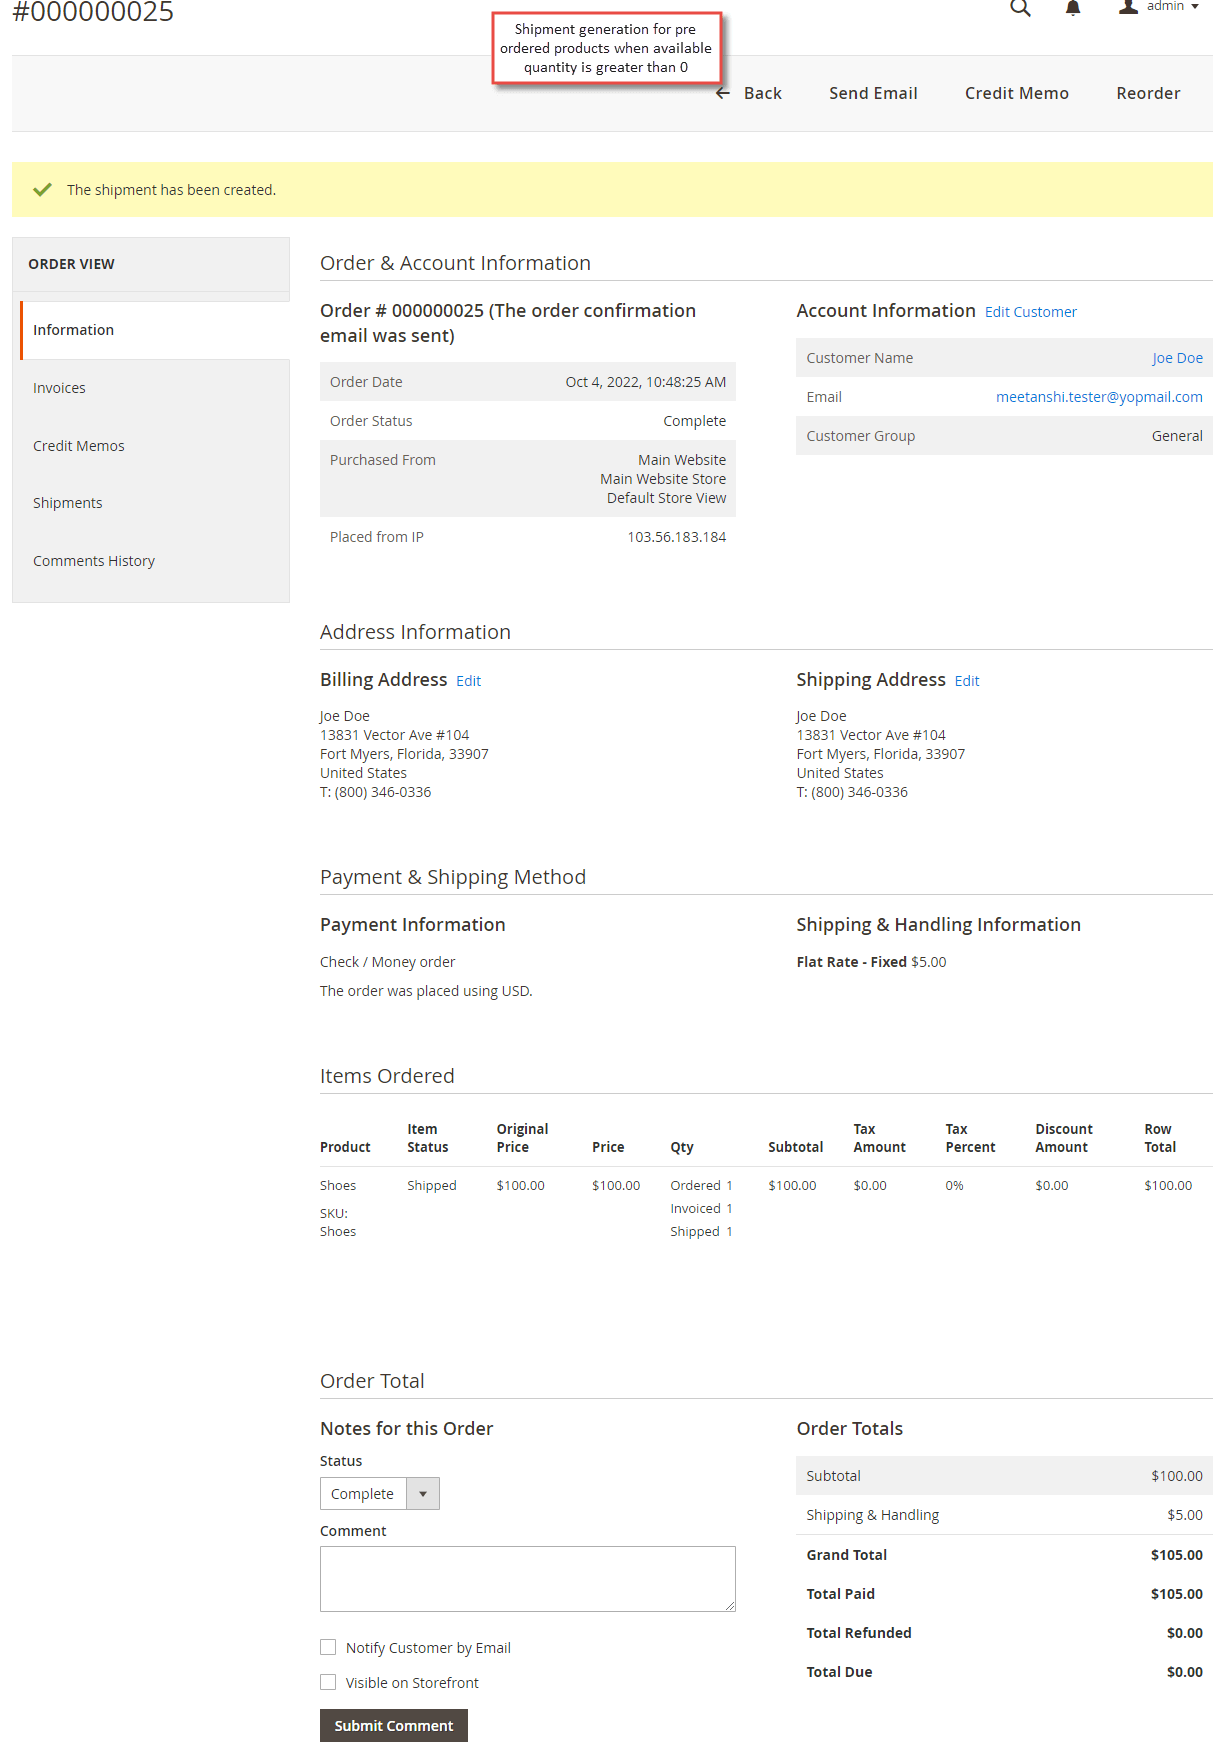Viewport: 1215px width, 1749px height.
Task: Open the Edit Customer link
Action: coord(1031,312)
